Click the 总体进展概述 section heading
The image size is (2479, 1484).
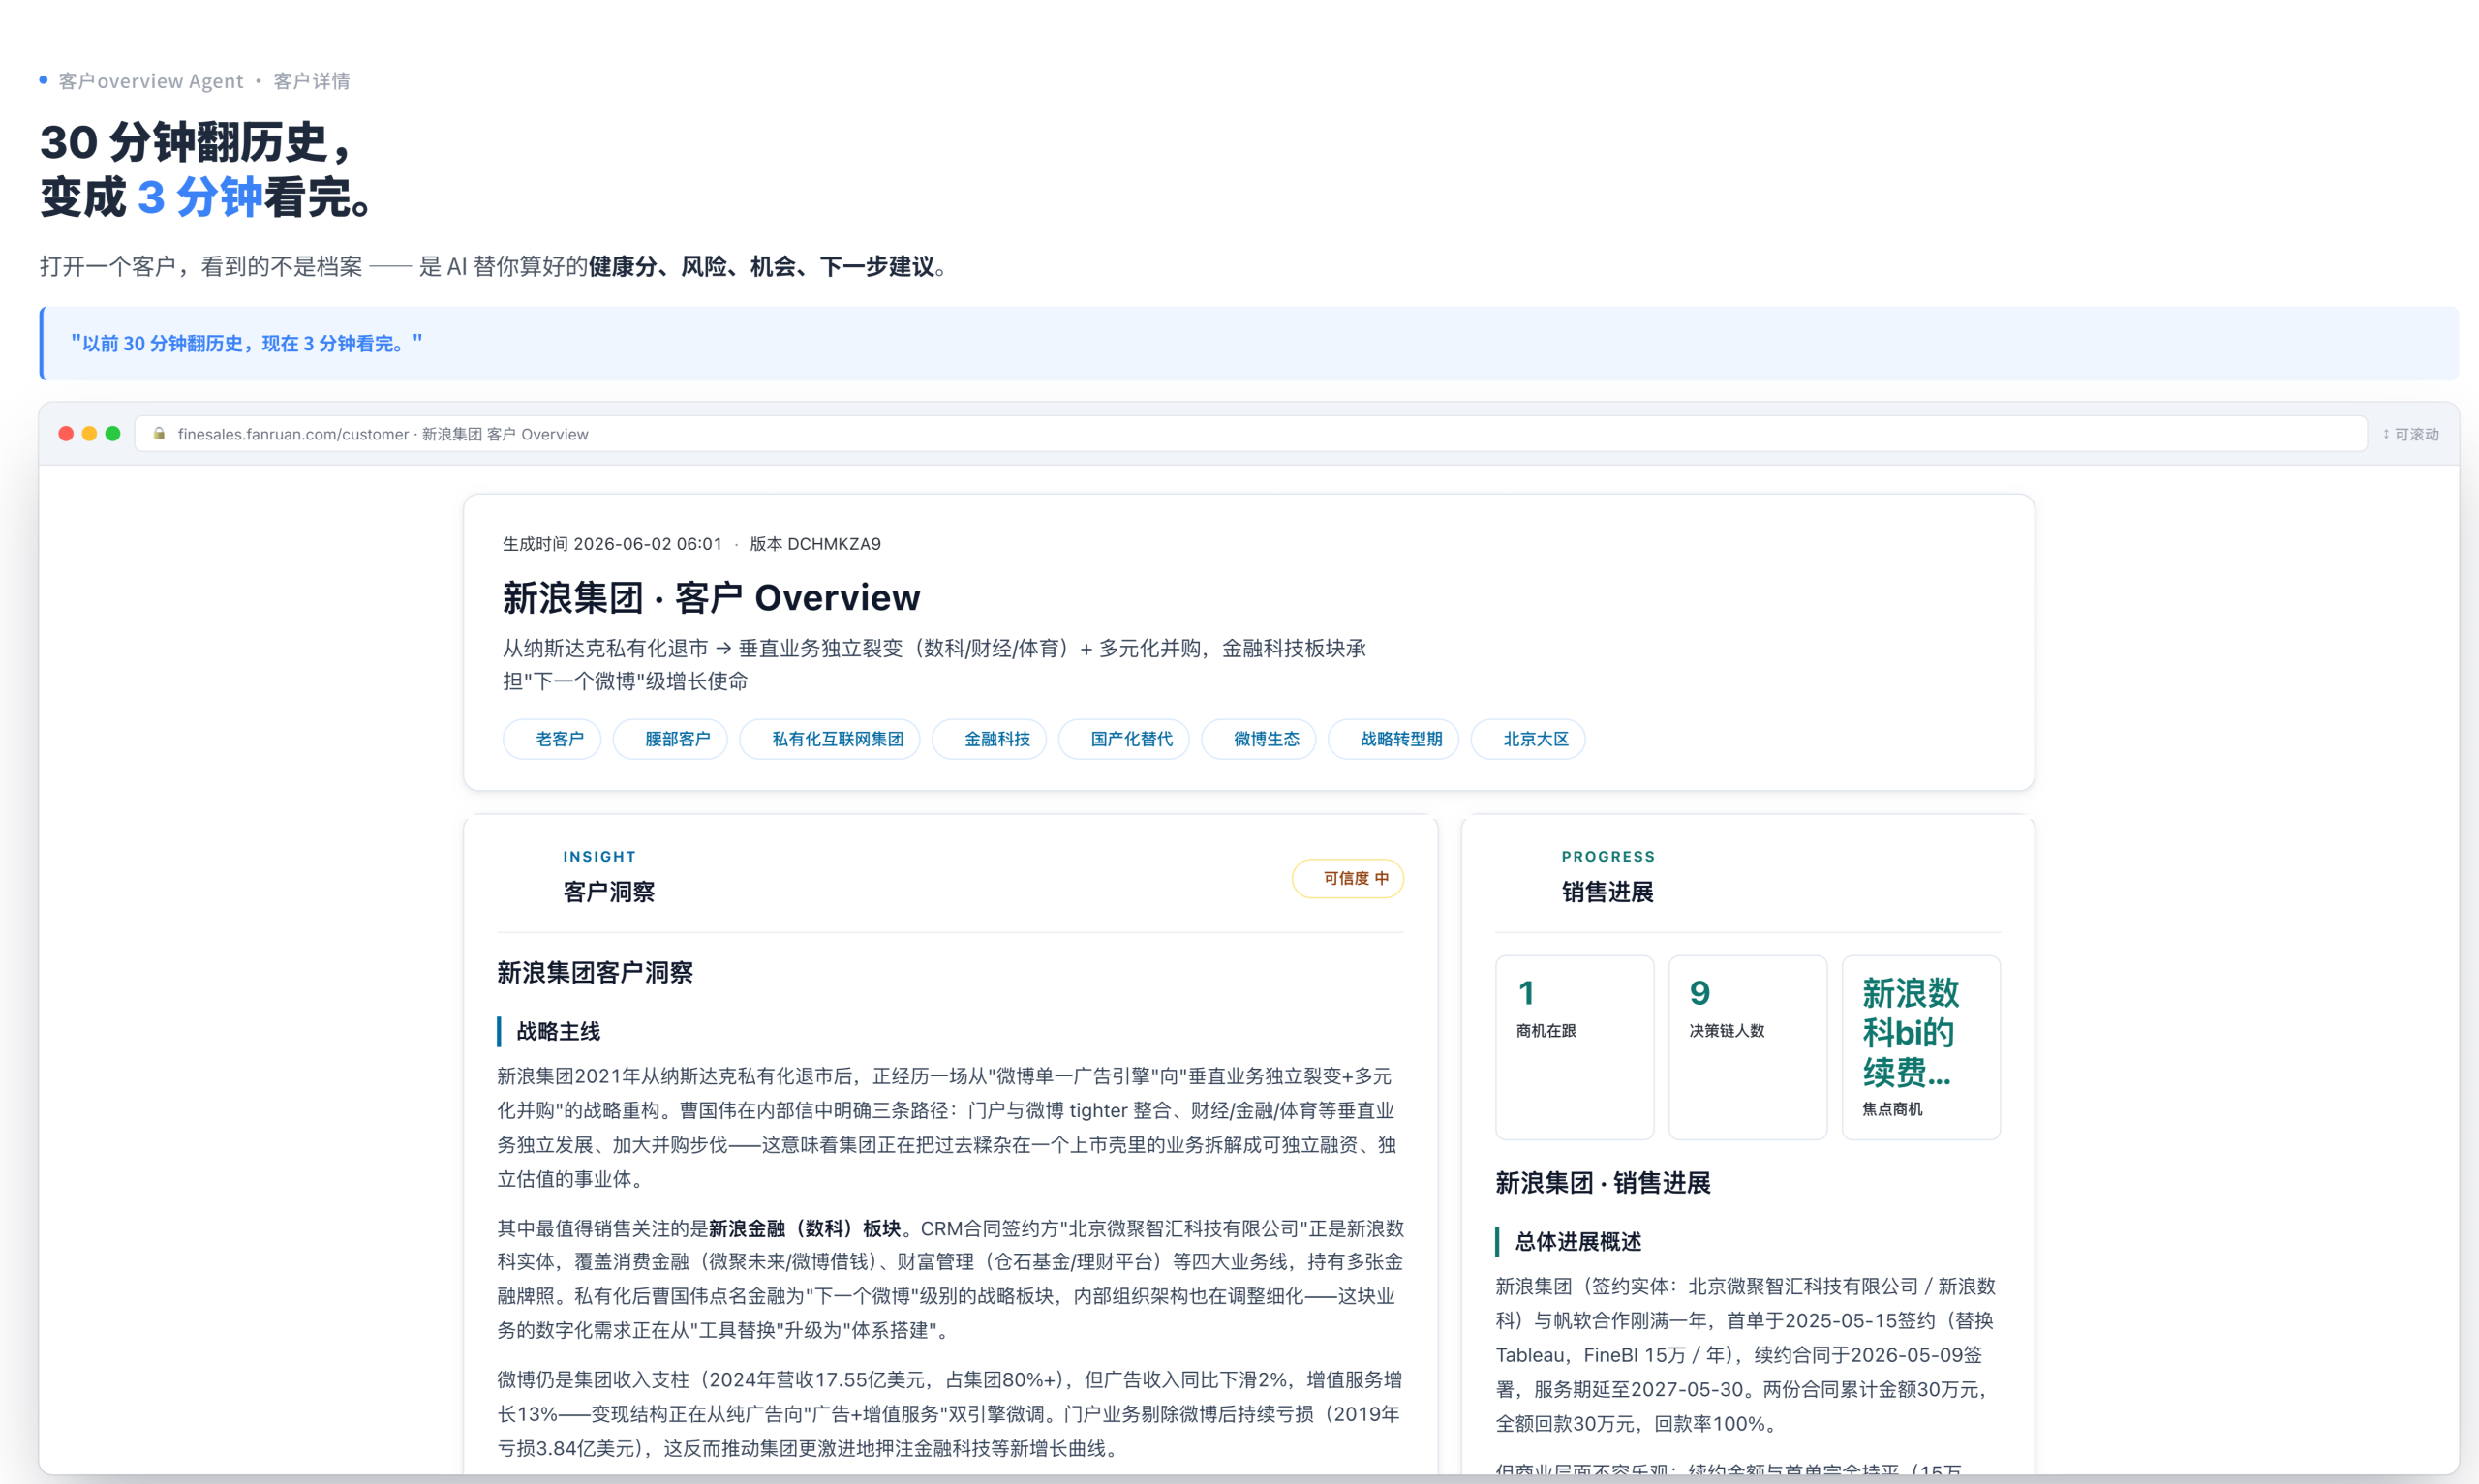click(1578, 1242)
